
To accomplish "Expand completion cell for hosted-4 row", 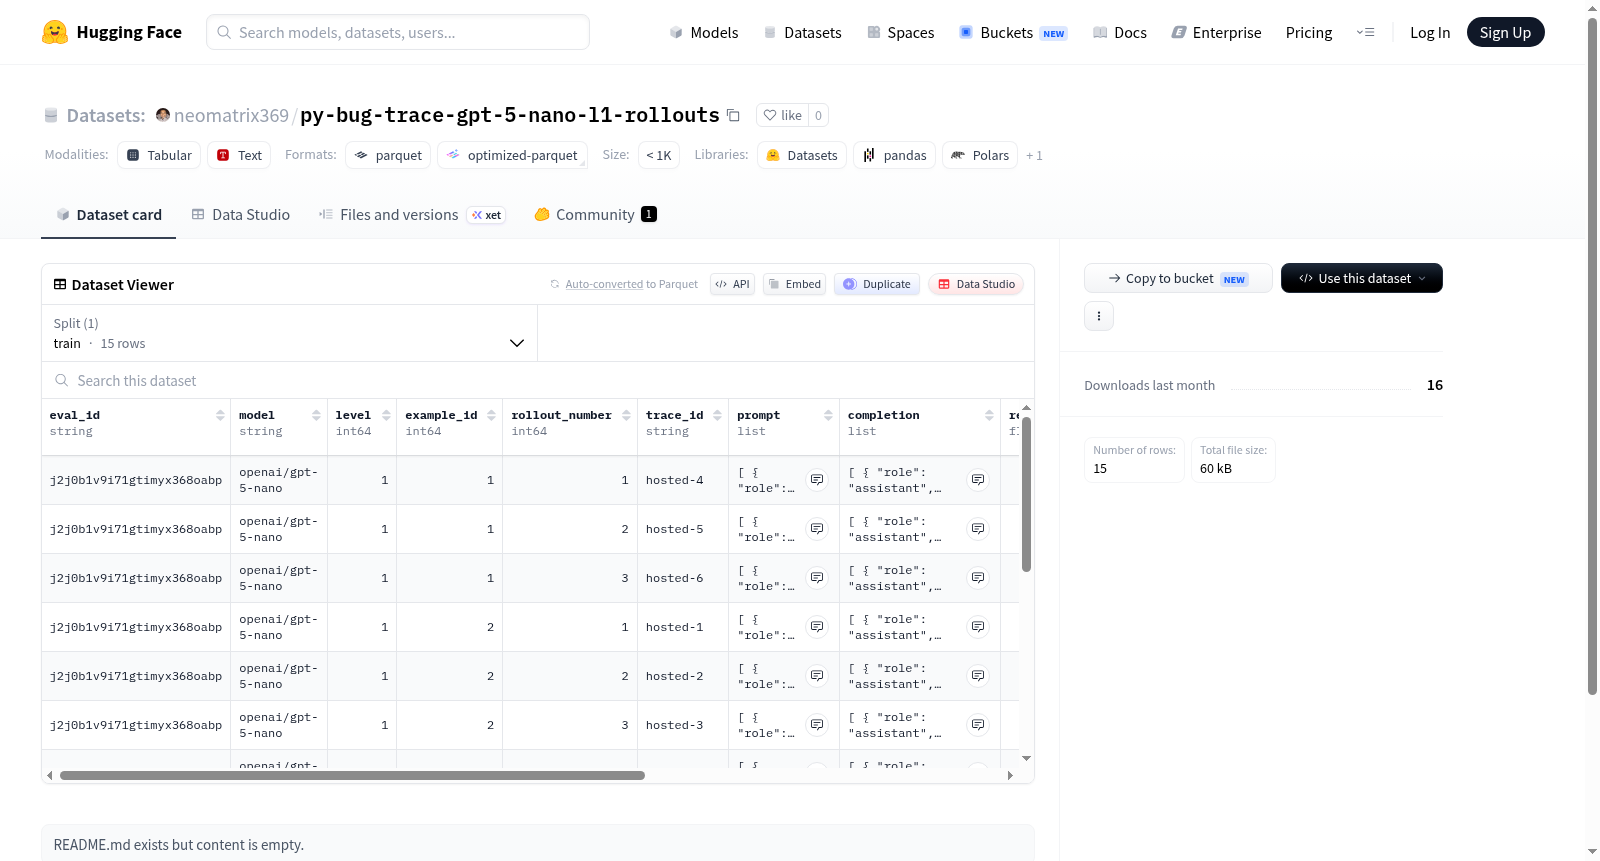I will 978,480.
